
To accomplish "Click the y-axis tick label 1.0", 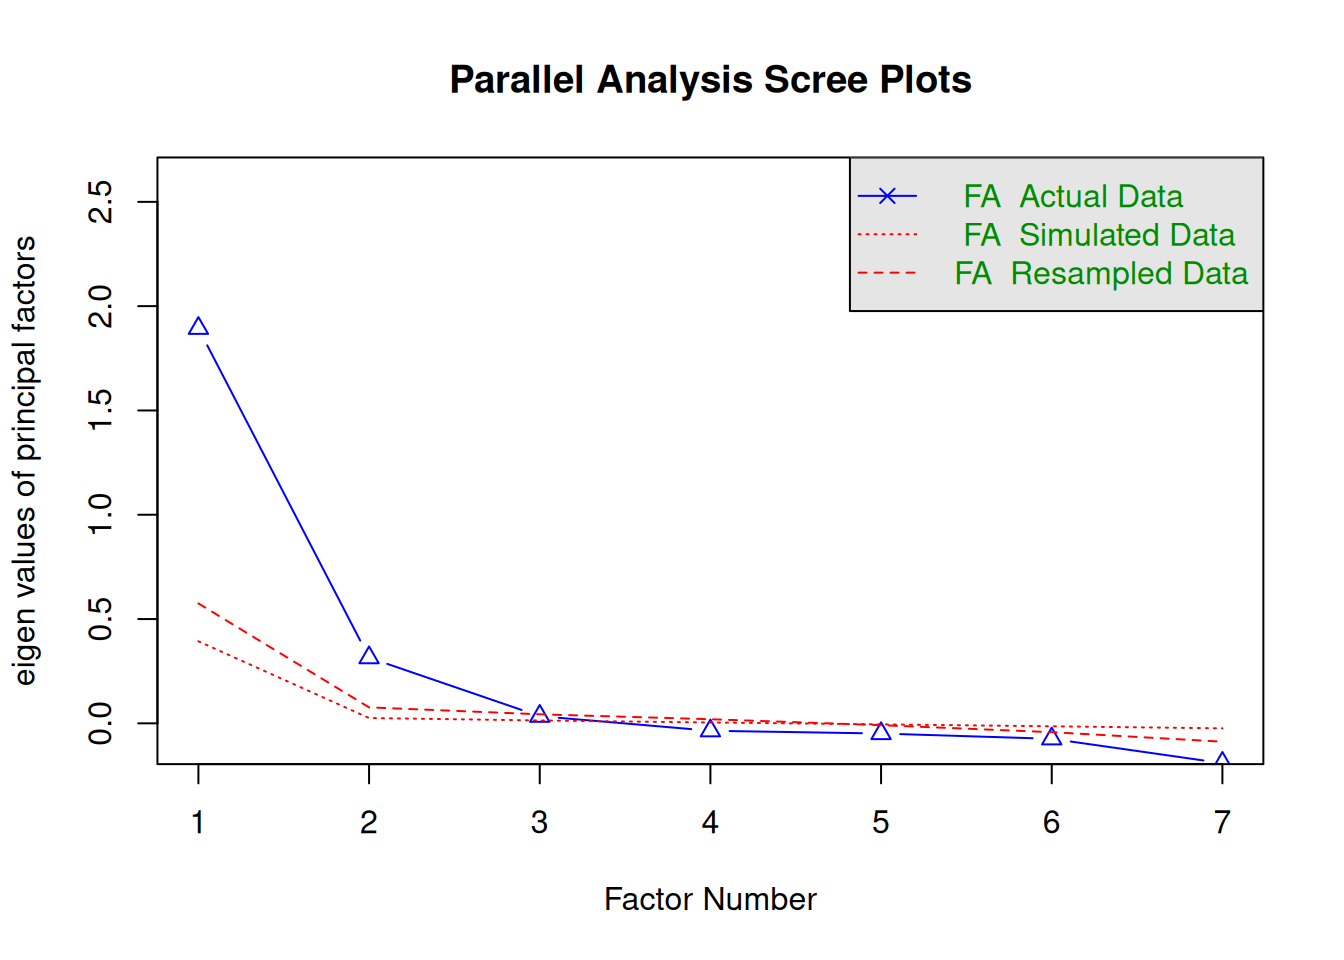I will [x=101, y=514].
